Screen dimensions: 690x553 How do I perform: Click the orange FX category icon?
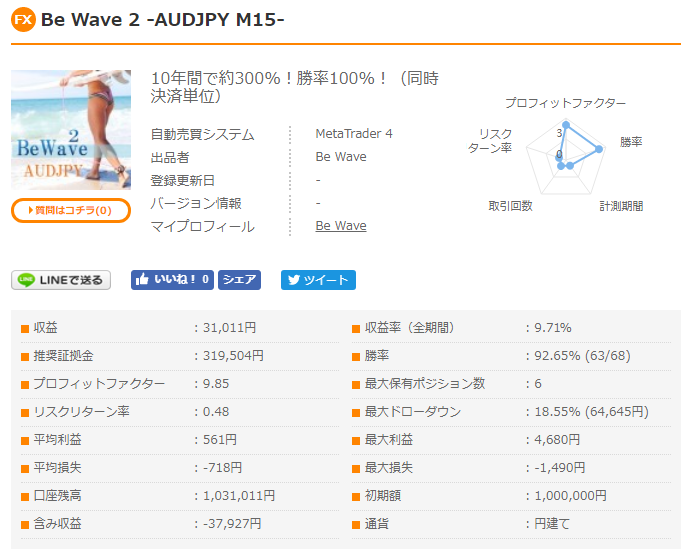23,20
